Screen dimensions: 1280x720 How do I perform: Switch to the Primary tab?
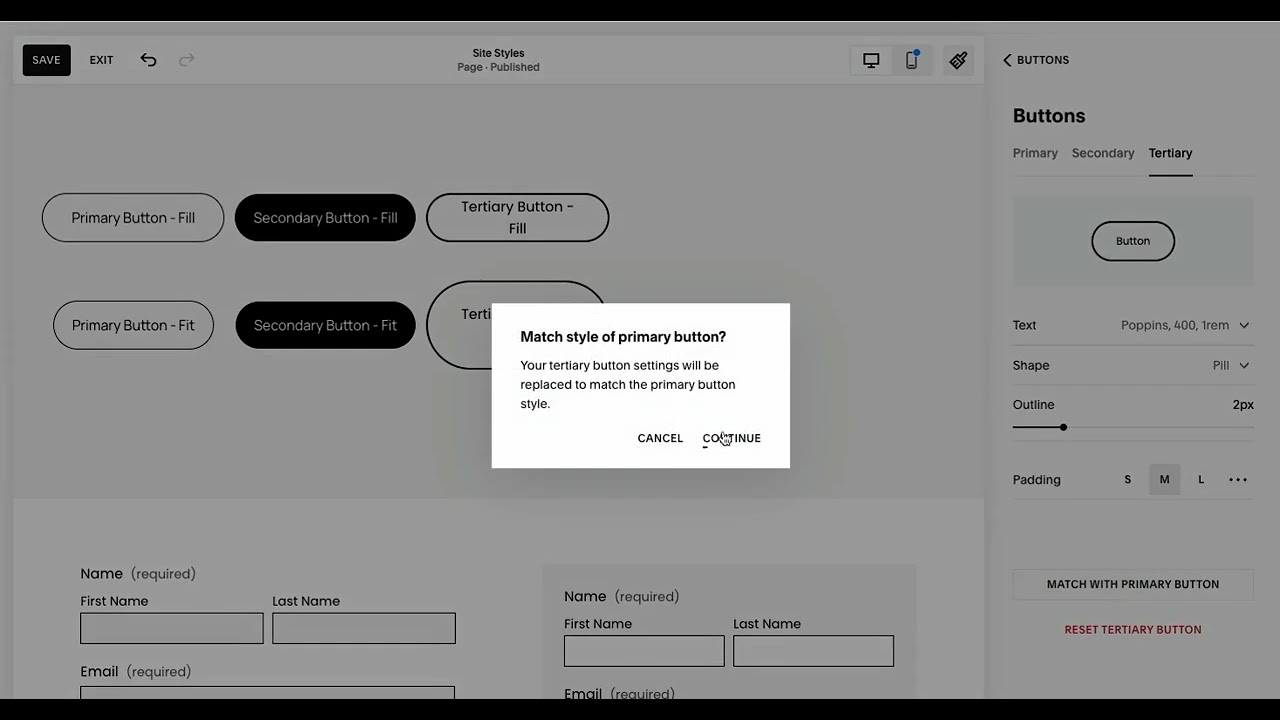[x=1035, y=153]
